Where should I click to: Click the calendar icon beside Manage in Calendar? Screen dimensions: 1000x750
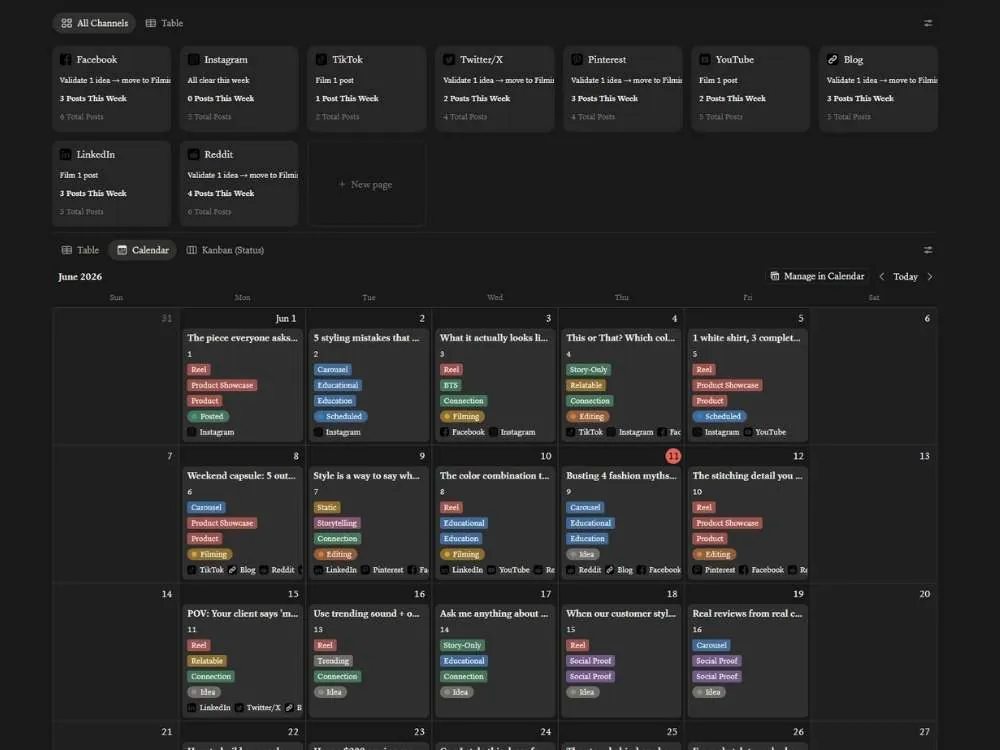[x=775, y=276]
